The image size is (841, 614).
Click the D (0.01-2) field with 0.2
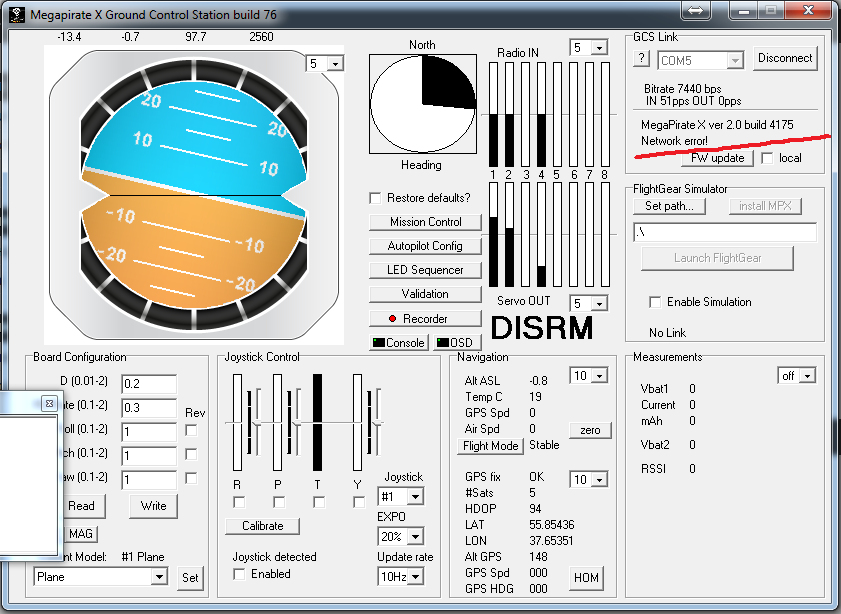coord(149,384)
